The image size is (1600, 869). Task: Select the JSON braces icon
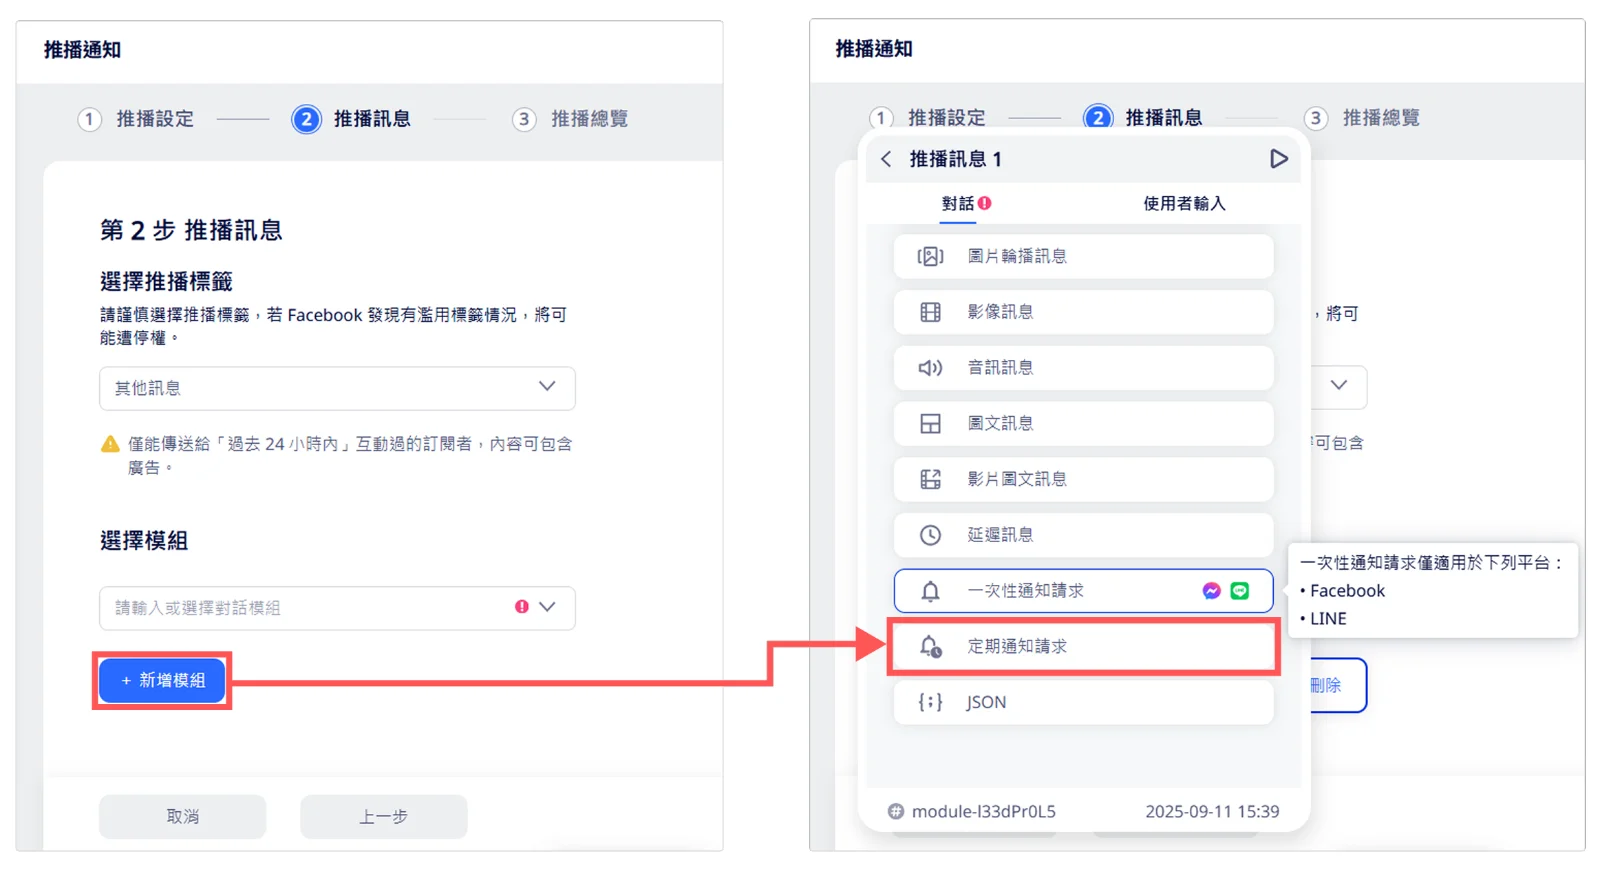click(x=930, y=702)
